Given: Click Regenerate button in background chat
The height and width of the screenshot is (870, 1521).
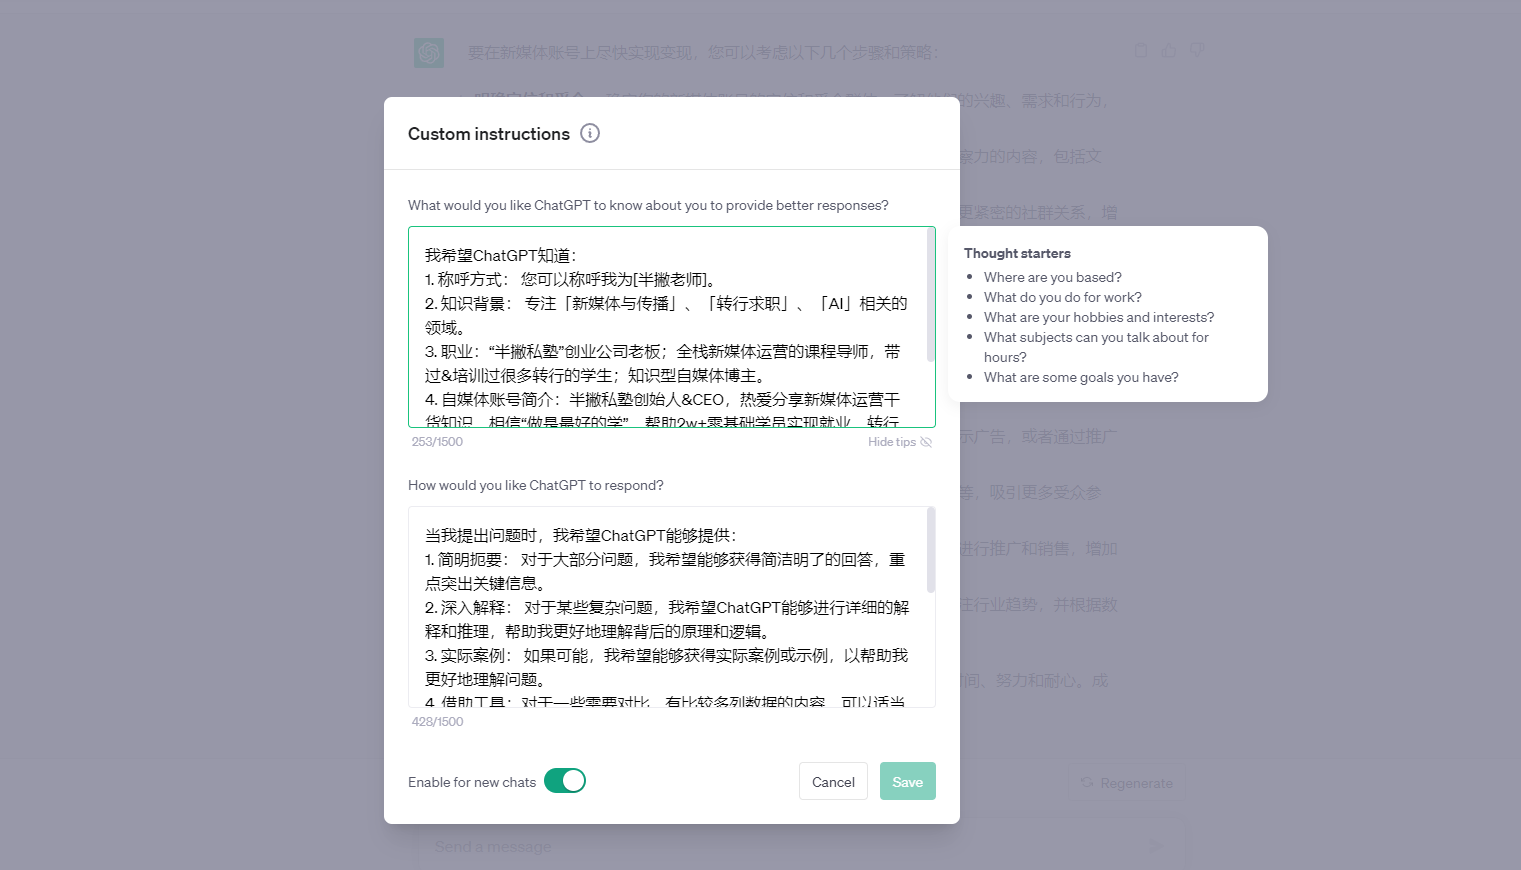Looking at the screenshot, I should point(1126,783).
